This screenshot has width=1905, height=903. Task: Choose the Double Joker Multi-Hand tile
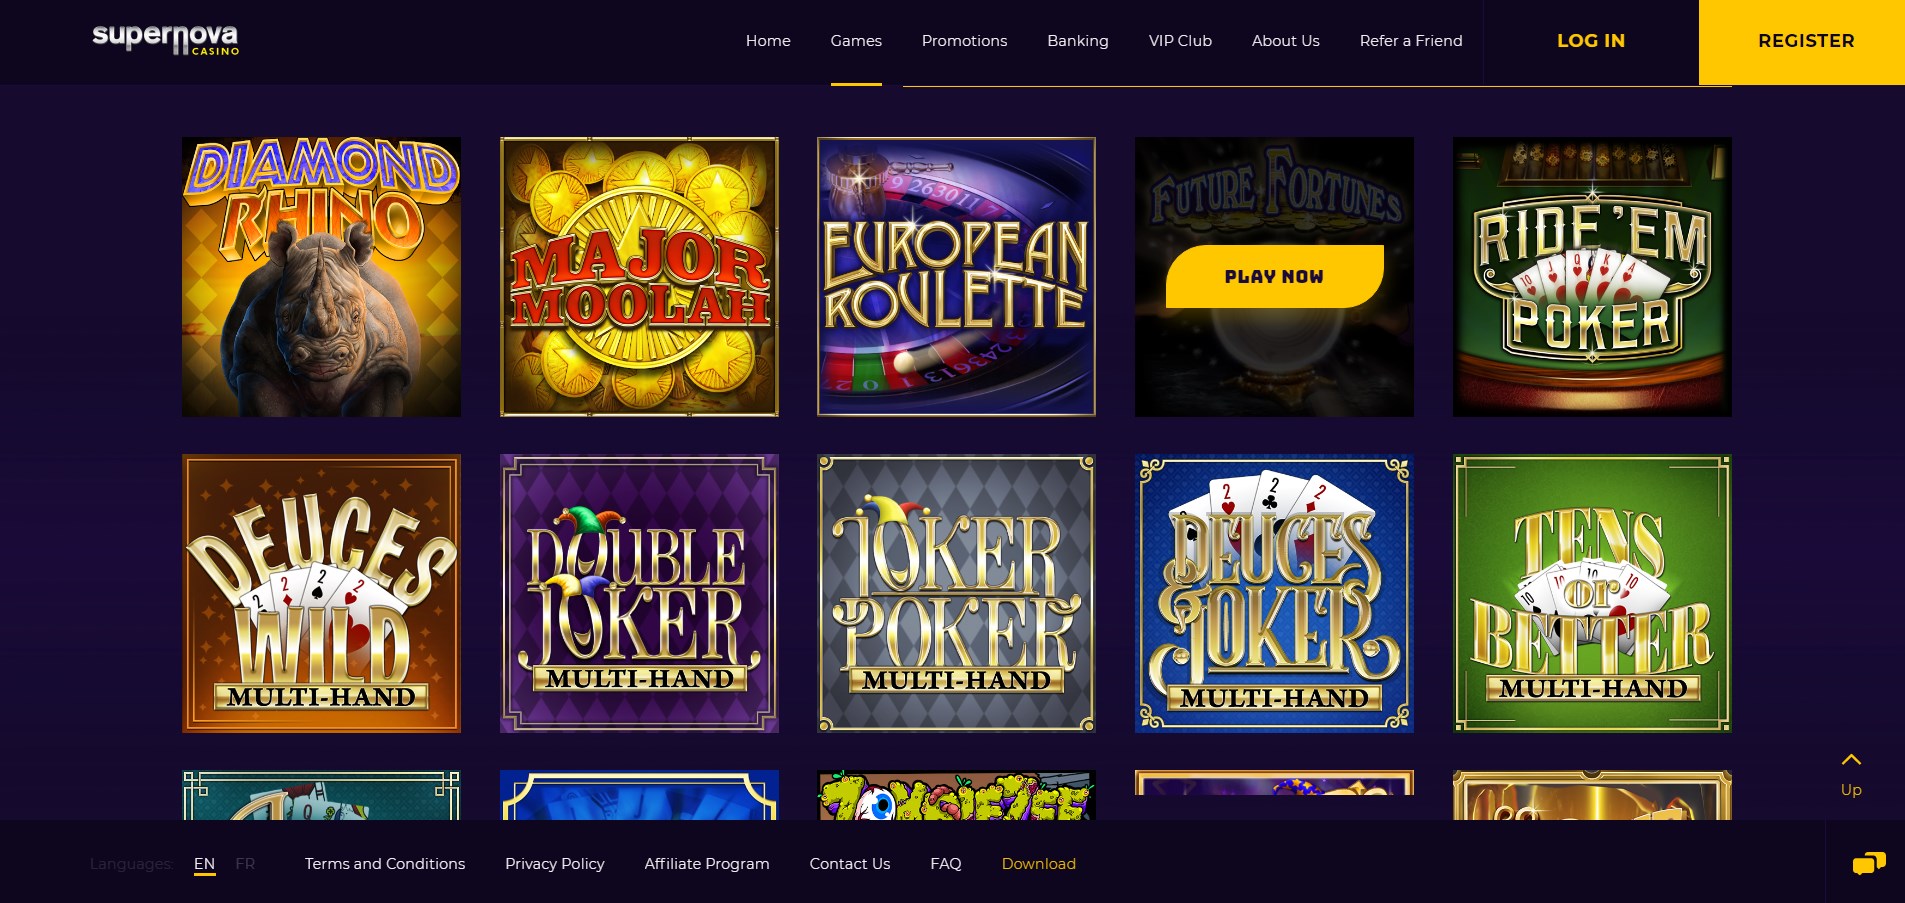(x=639, y=594)
